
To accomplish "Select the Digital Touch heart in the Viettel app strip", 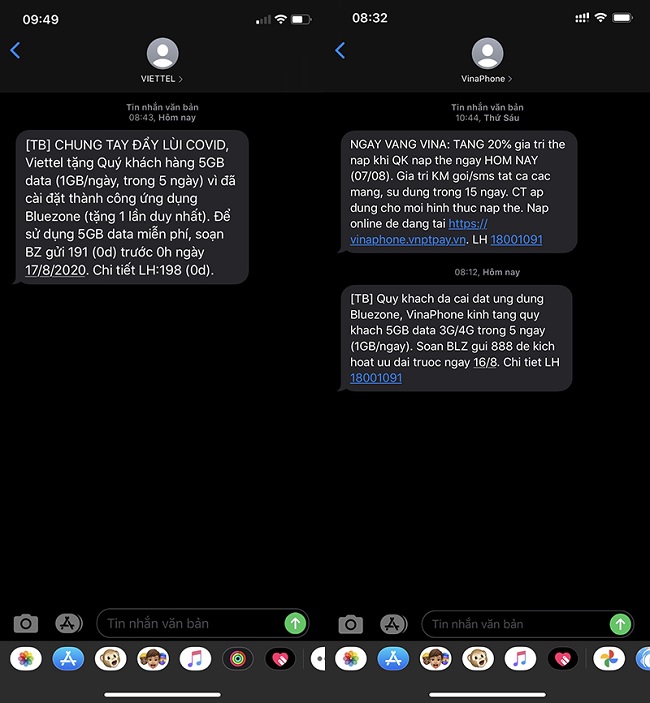I will point(281,659).
